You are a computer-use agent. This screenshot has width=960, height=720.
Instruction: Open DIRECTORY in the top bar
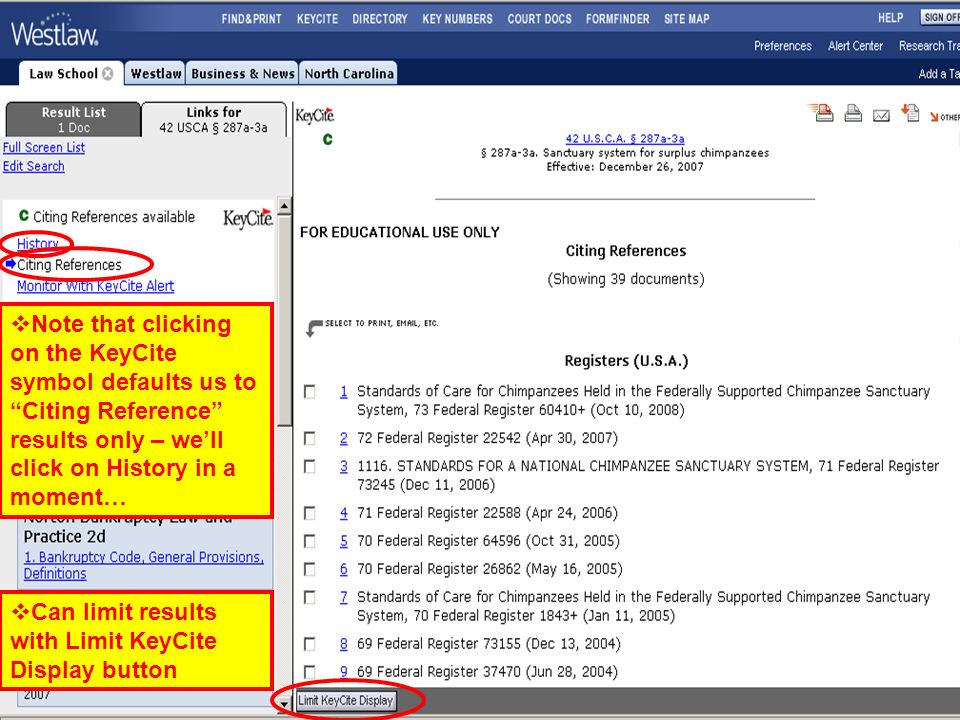point(380,19)
